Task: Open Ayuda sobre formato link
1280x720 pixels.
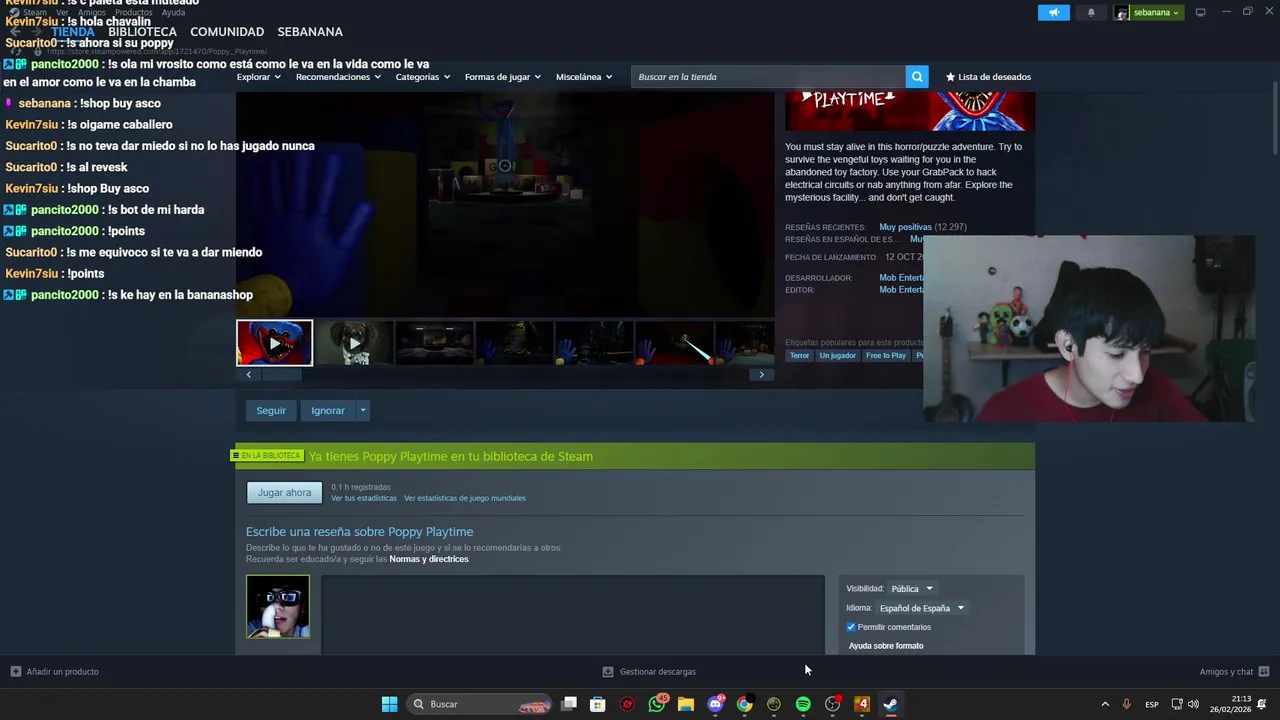Action: coord(886,646)
